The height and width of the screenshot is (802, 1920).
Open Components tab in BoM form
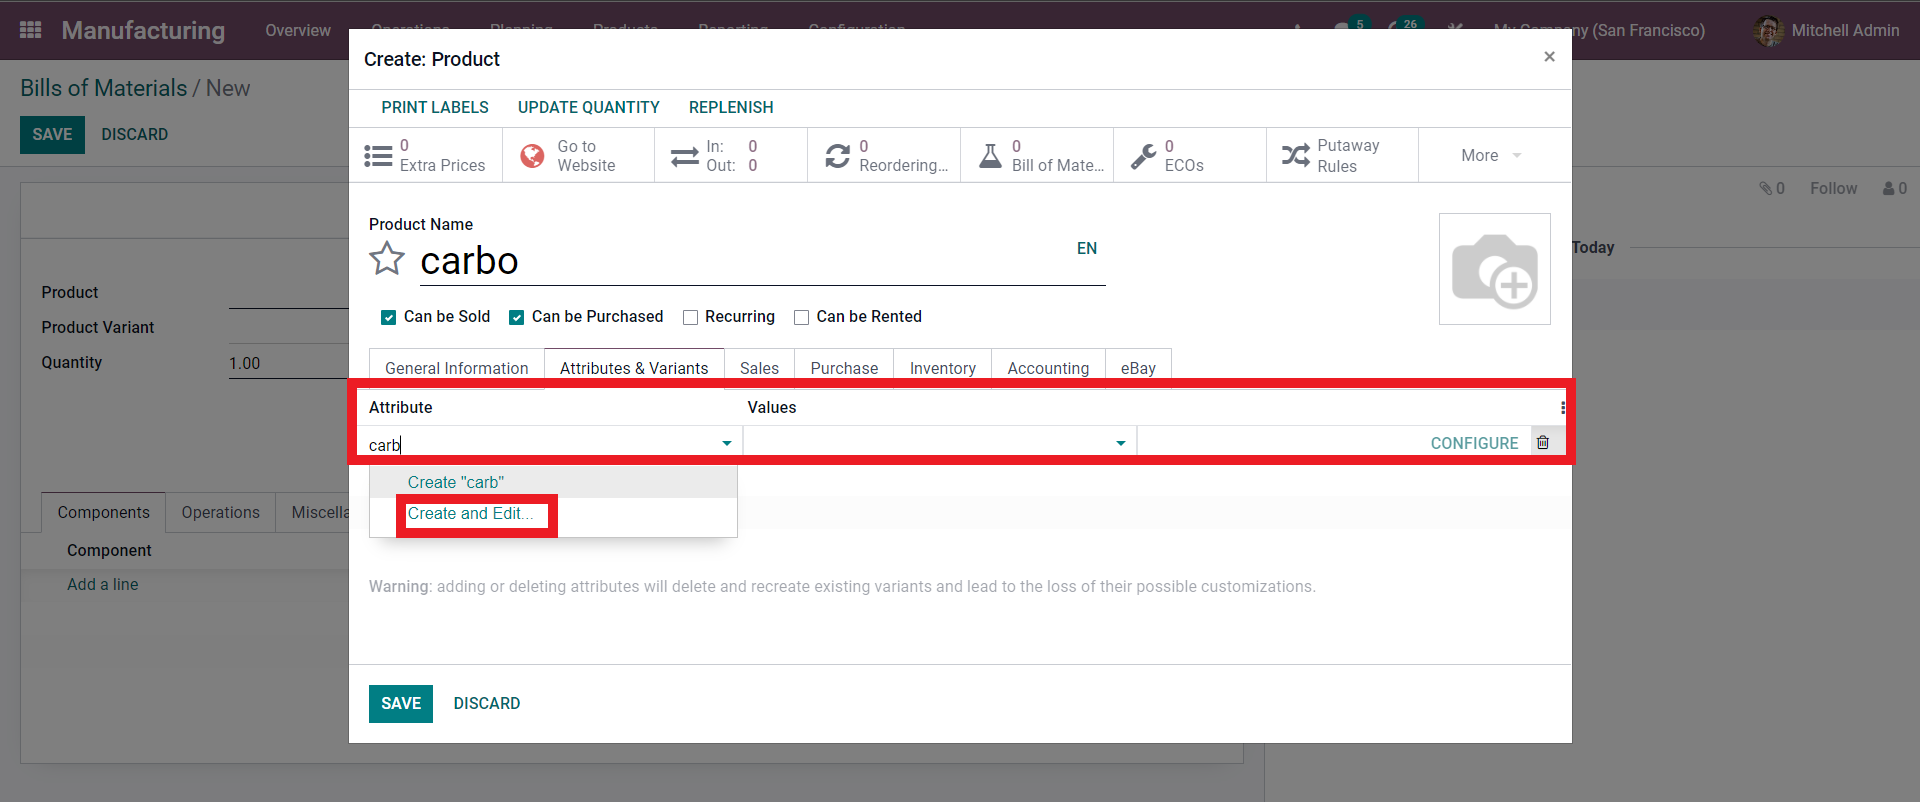103,512
